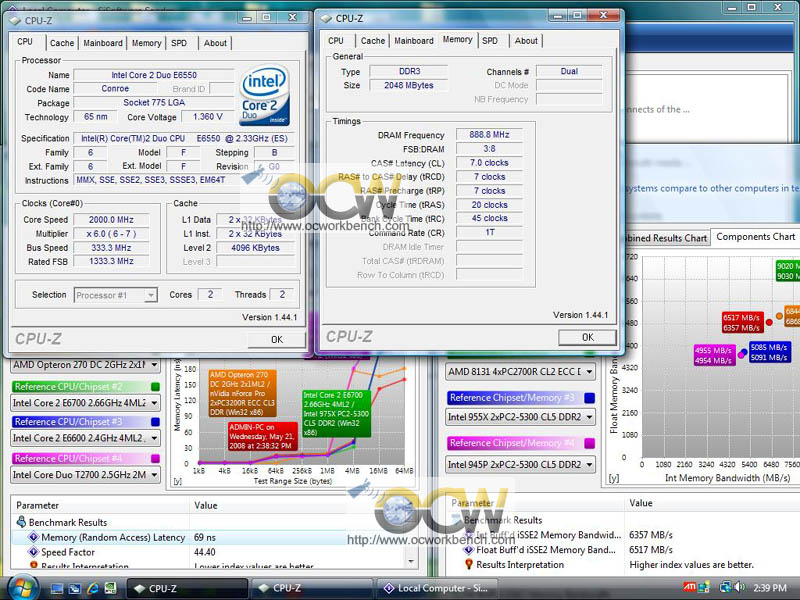The width and height of the screenshot is (800, 600).
Task: Select the Components Chart tab
Action: (755, 237)
